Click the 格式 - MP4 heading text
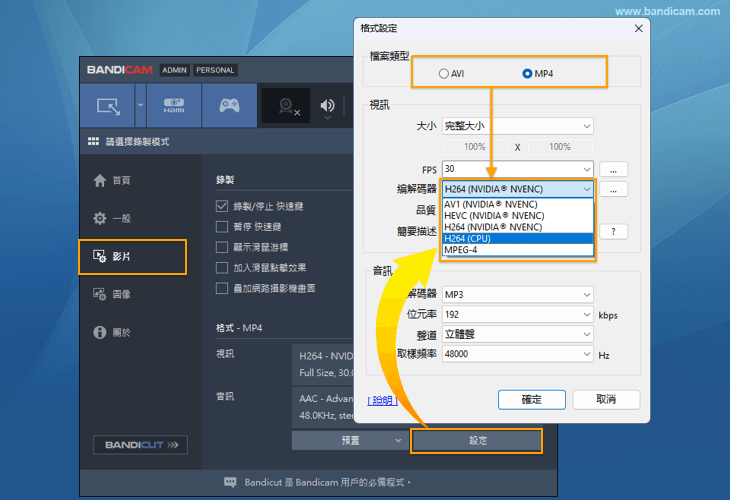The width and height of the screenshot is (730, 500). [239, 328]
